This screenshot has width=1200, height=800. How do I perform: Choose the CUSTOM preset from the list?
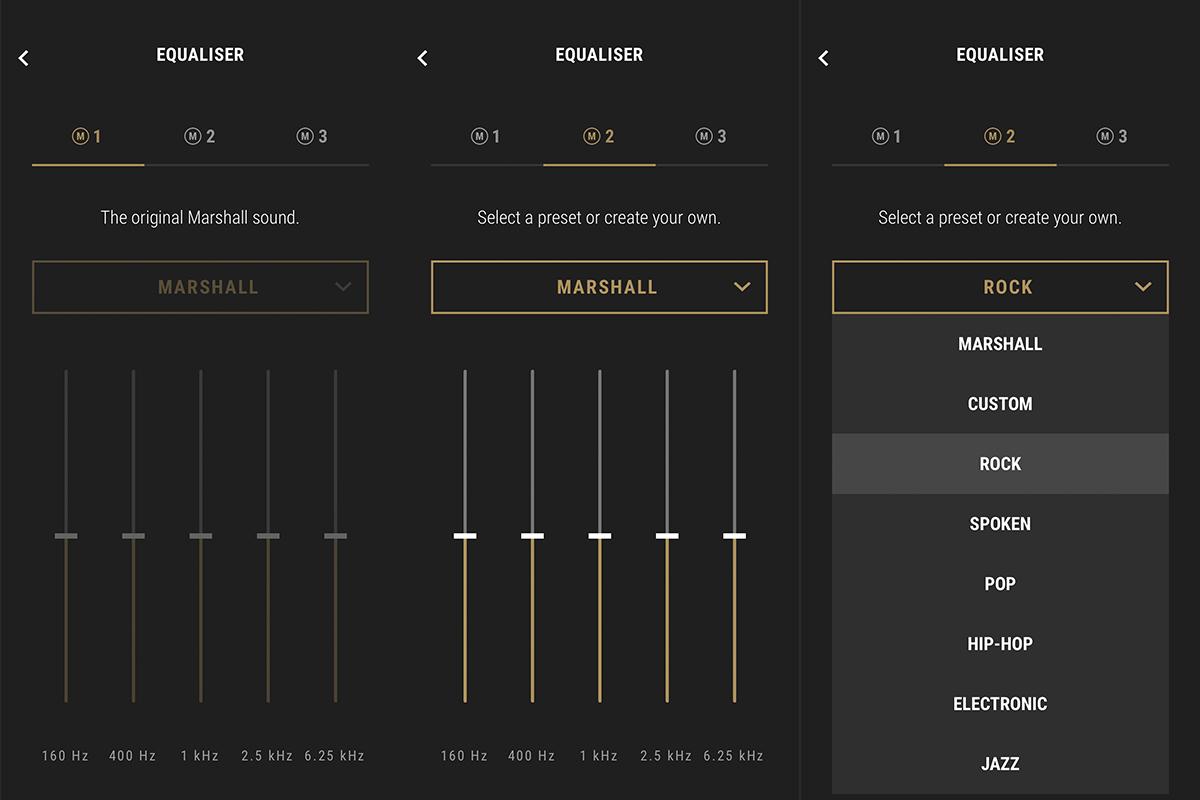click(x=1000, y=404)
